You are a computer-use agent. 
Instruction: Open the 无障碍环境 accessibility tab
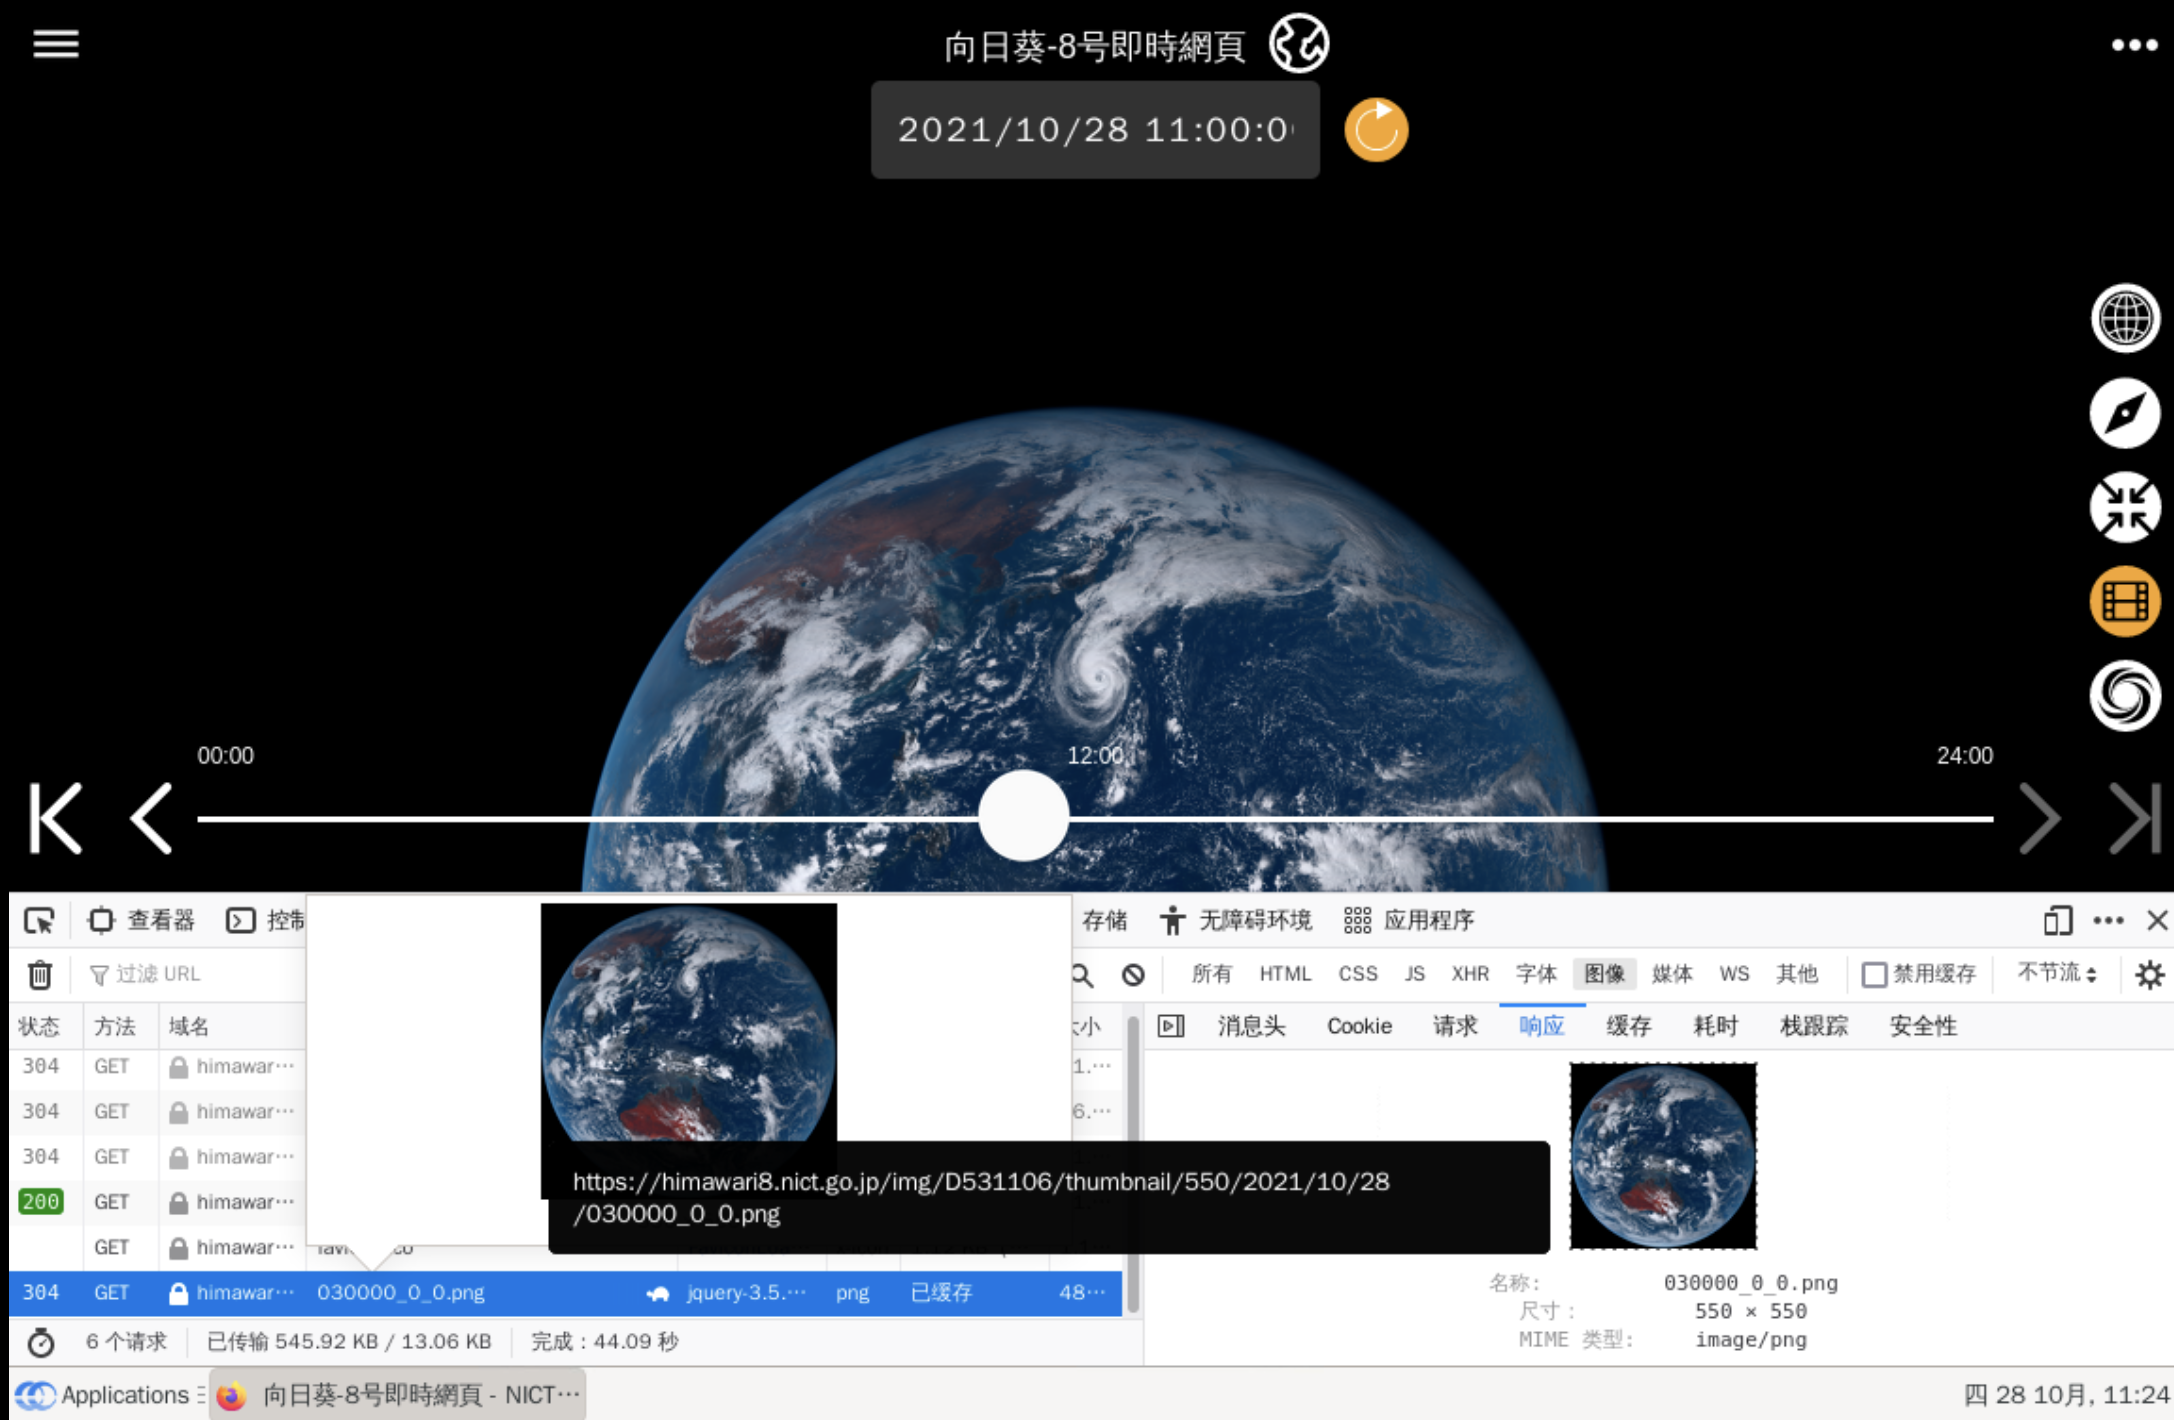(1236, 920)
